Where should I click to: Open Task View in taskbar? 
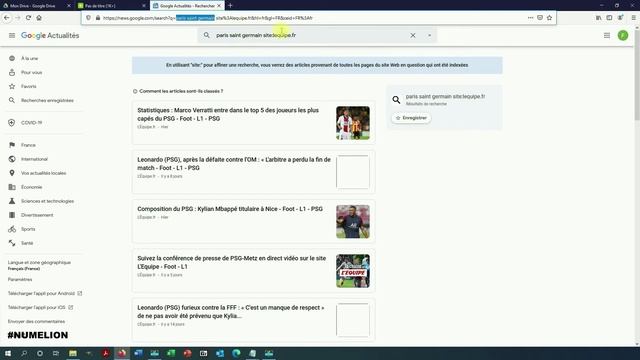(56, 353)
